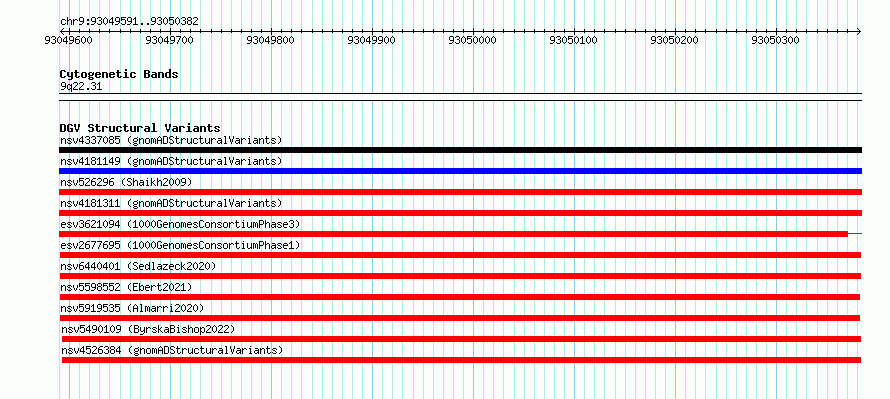Select the 9q22.31 band label
Screen dimensions: 890x399
(81, 87)
